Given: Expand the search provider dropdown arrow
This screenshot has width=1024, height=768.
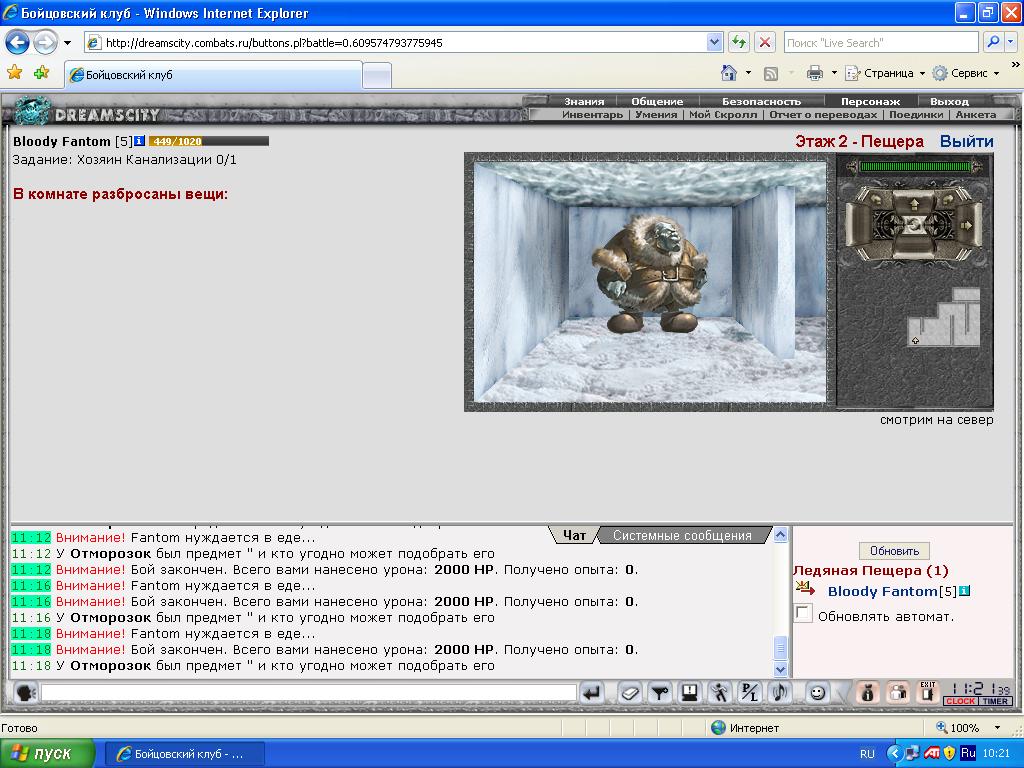Looking at the screenshot, I should (x=1011, y=42).
